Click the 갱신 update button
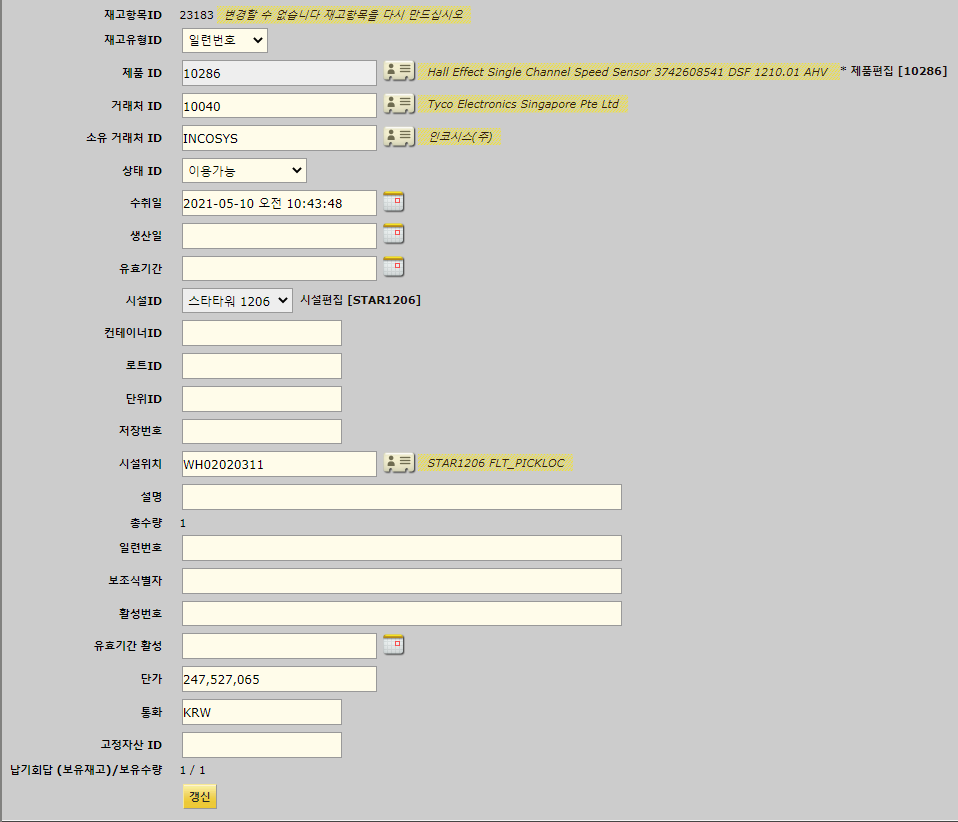 [200, 797]
